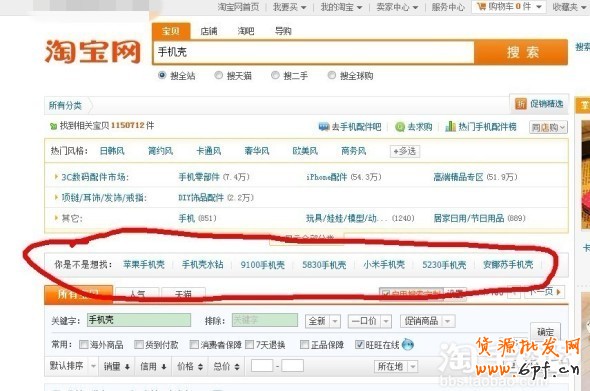
Task: Select 搜天猫 radio button
Action: 218,75
